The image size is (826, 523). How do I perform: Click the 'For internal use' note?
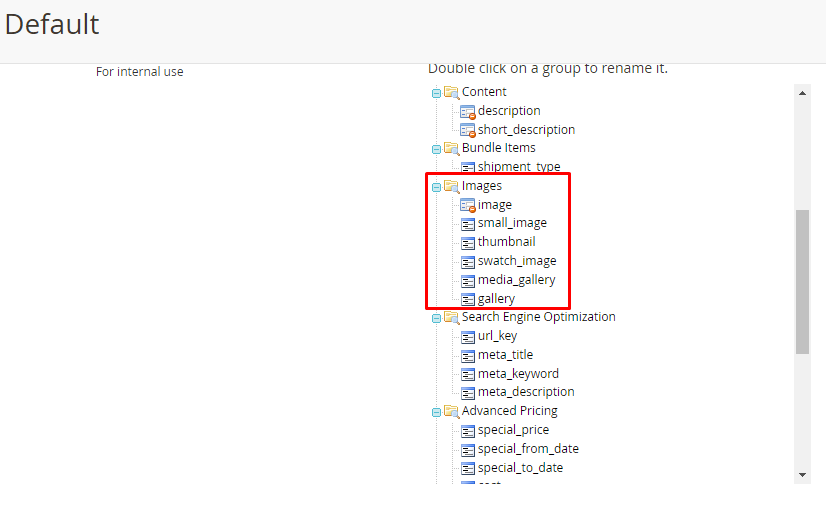pyautogui.click(x=140, y=72)
